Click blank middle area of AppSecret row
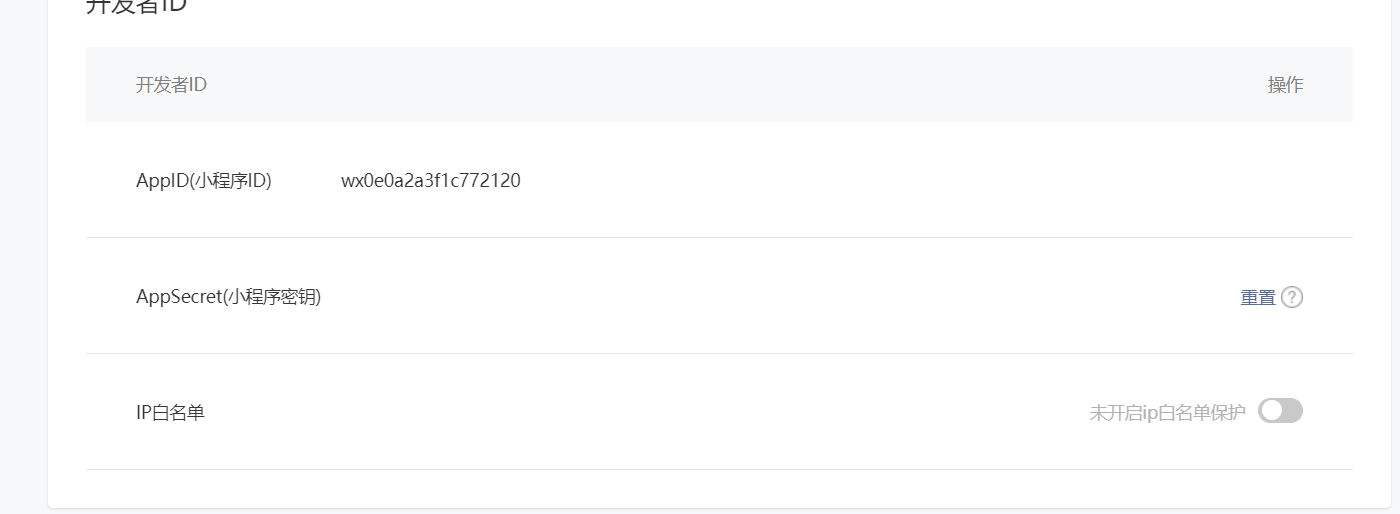This screenshot has width=1400, height=514. (x=780, y=297)
